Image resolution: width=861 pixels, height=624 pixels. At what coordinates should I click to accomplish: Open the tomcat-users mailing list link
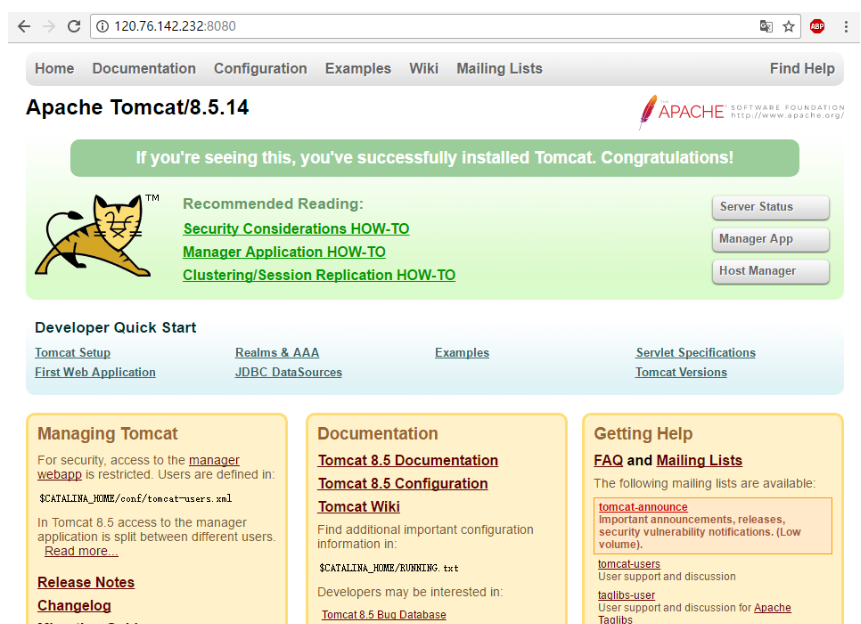(x=629, y=564)
